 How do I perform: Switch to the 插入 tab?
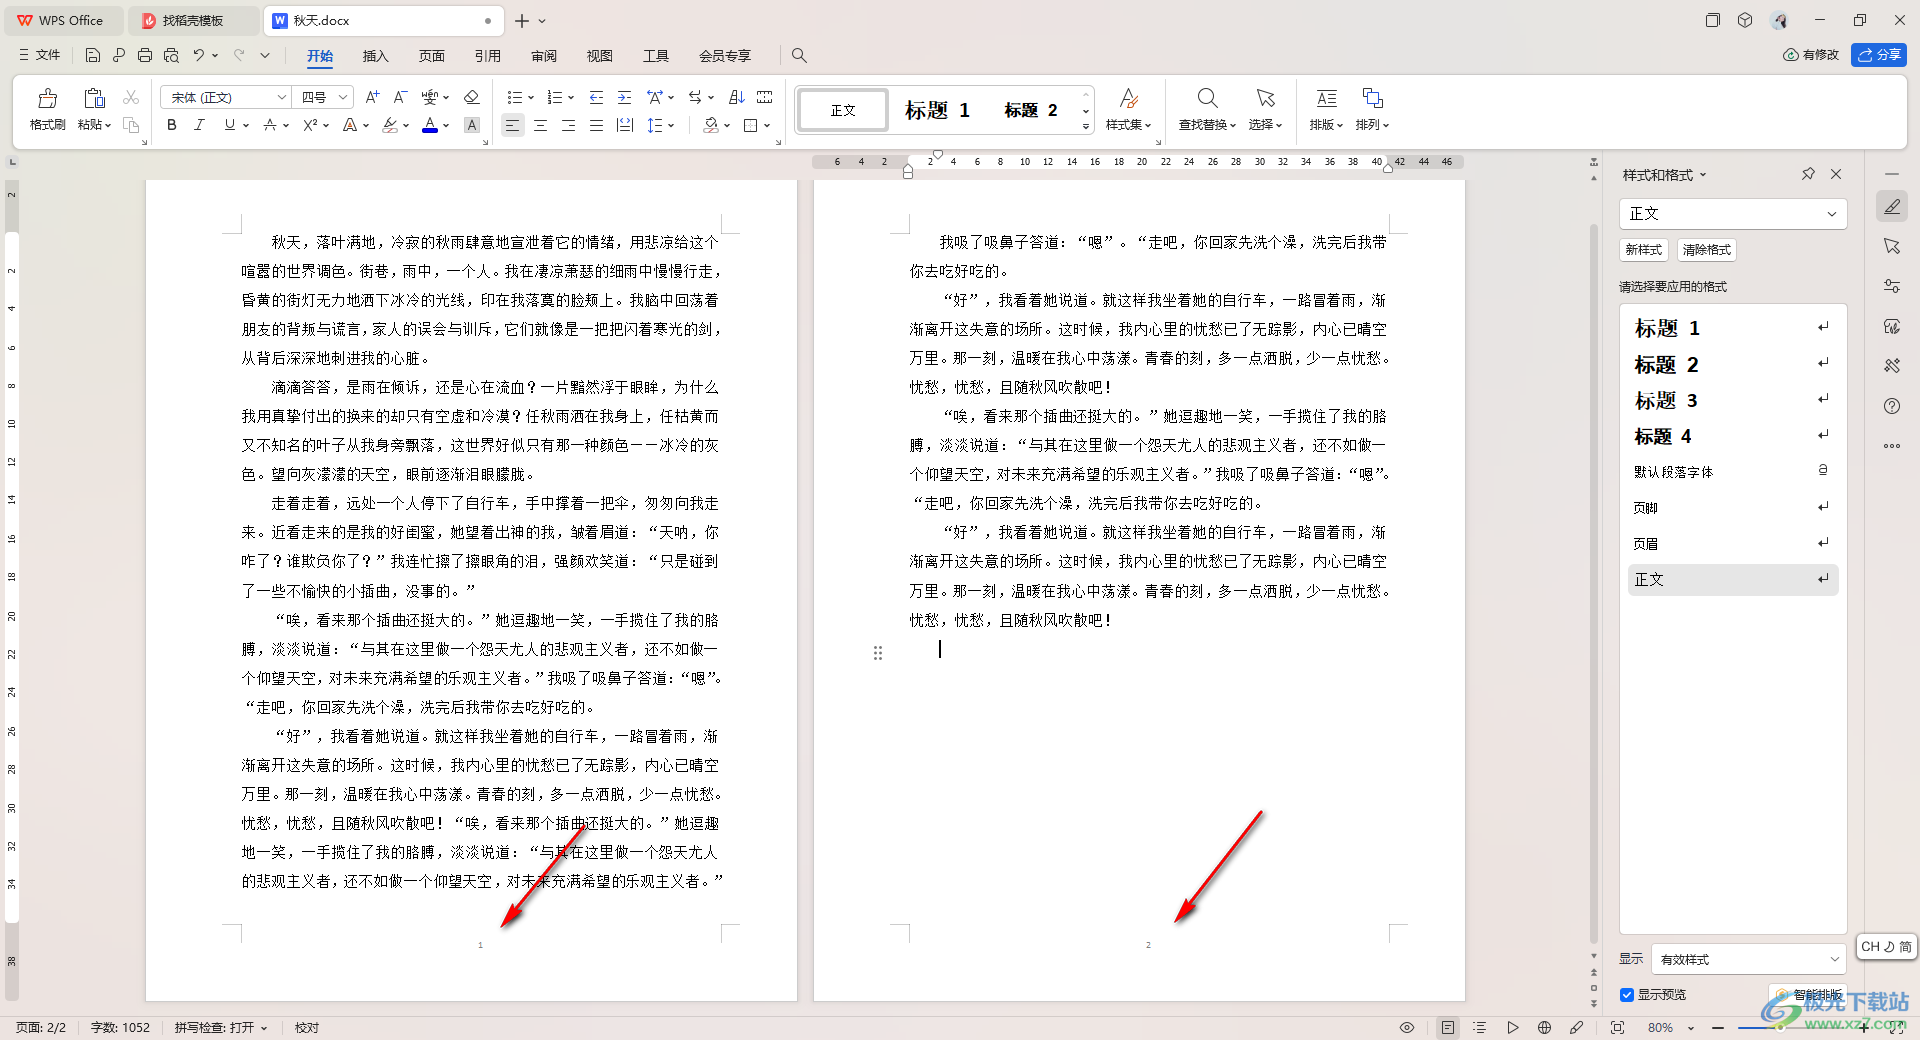[375, 56]
